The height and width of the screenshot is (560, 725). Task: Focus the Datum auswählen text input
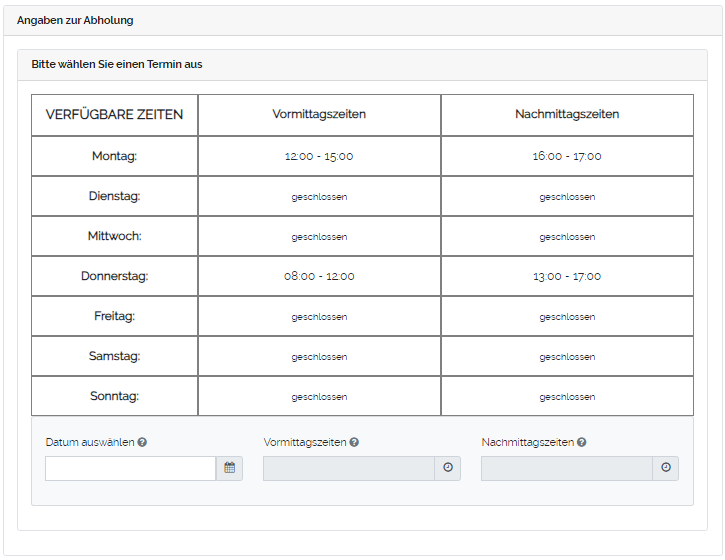pos(130,468)
